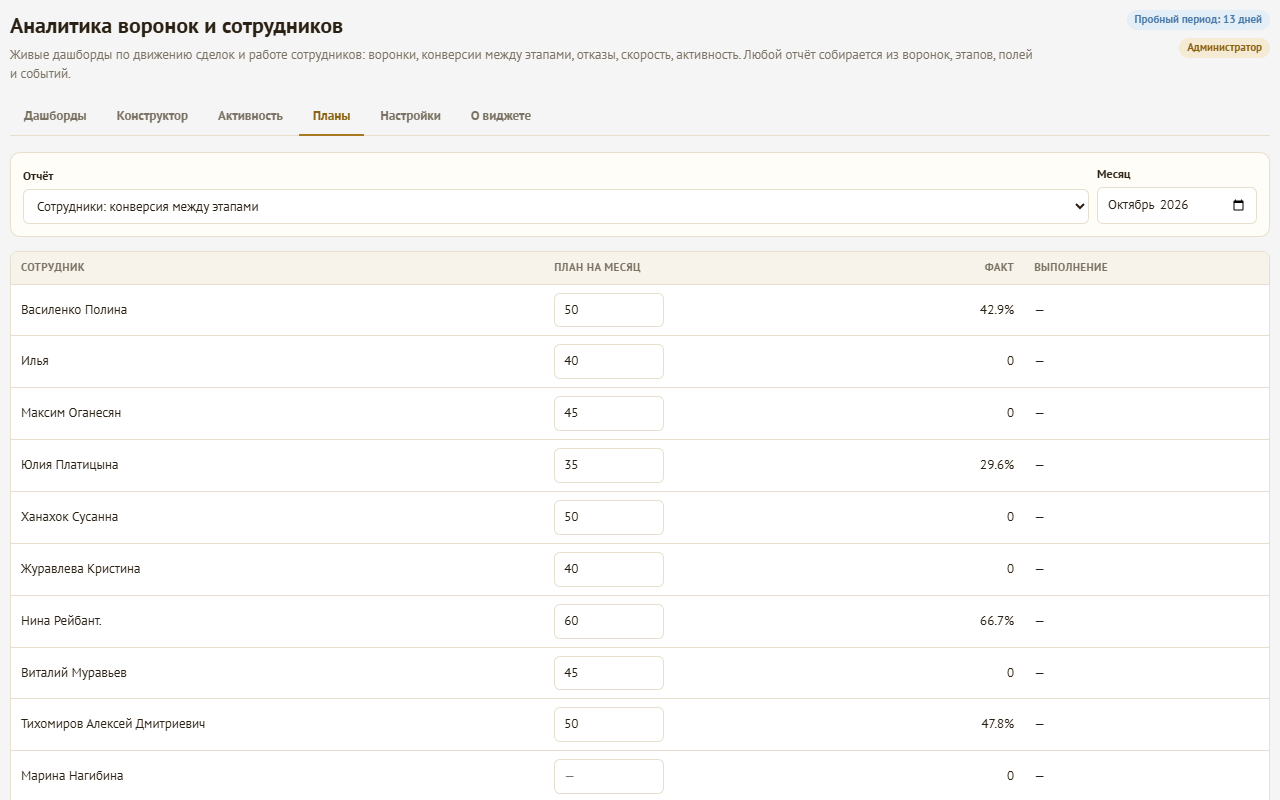1280x800 pixels.
Task: Edit monthly plan for Василенко Полина
Action: 609,310
